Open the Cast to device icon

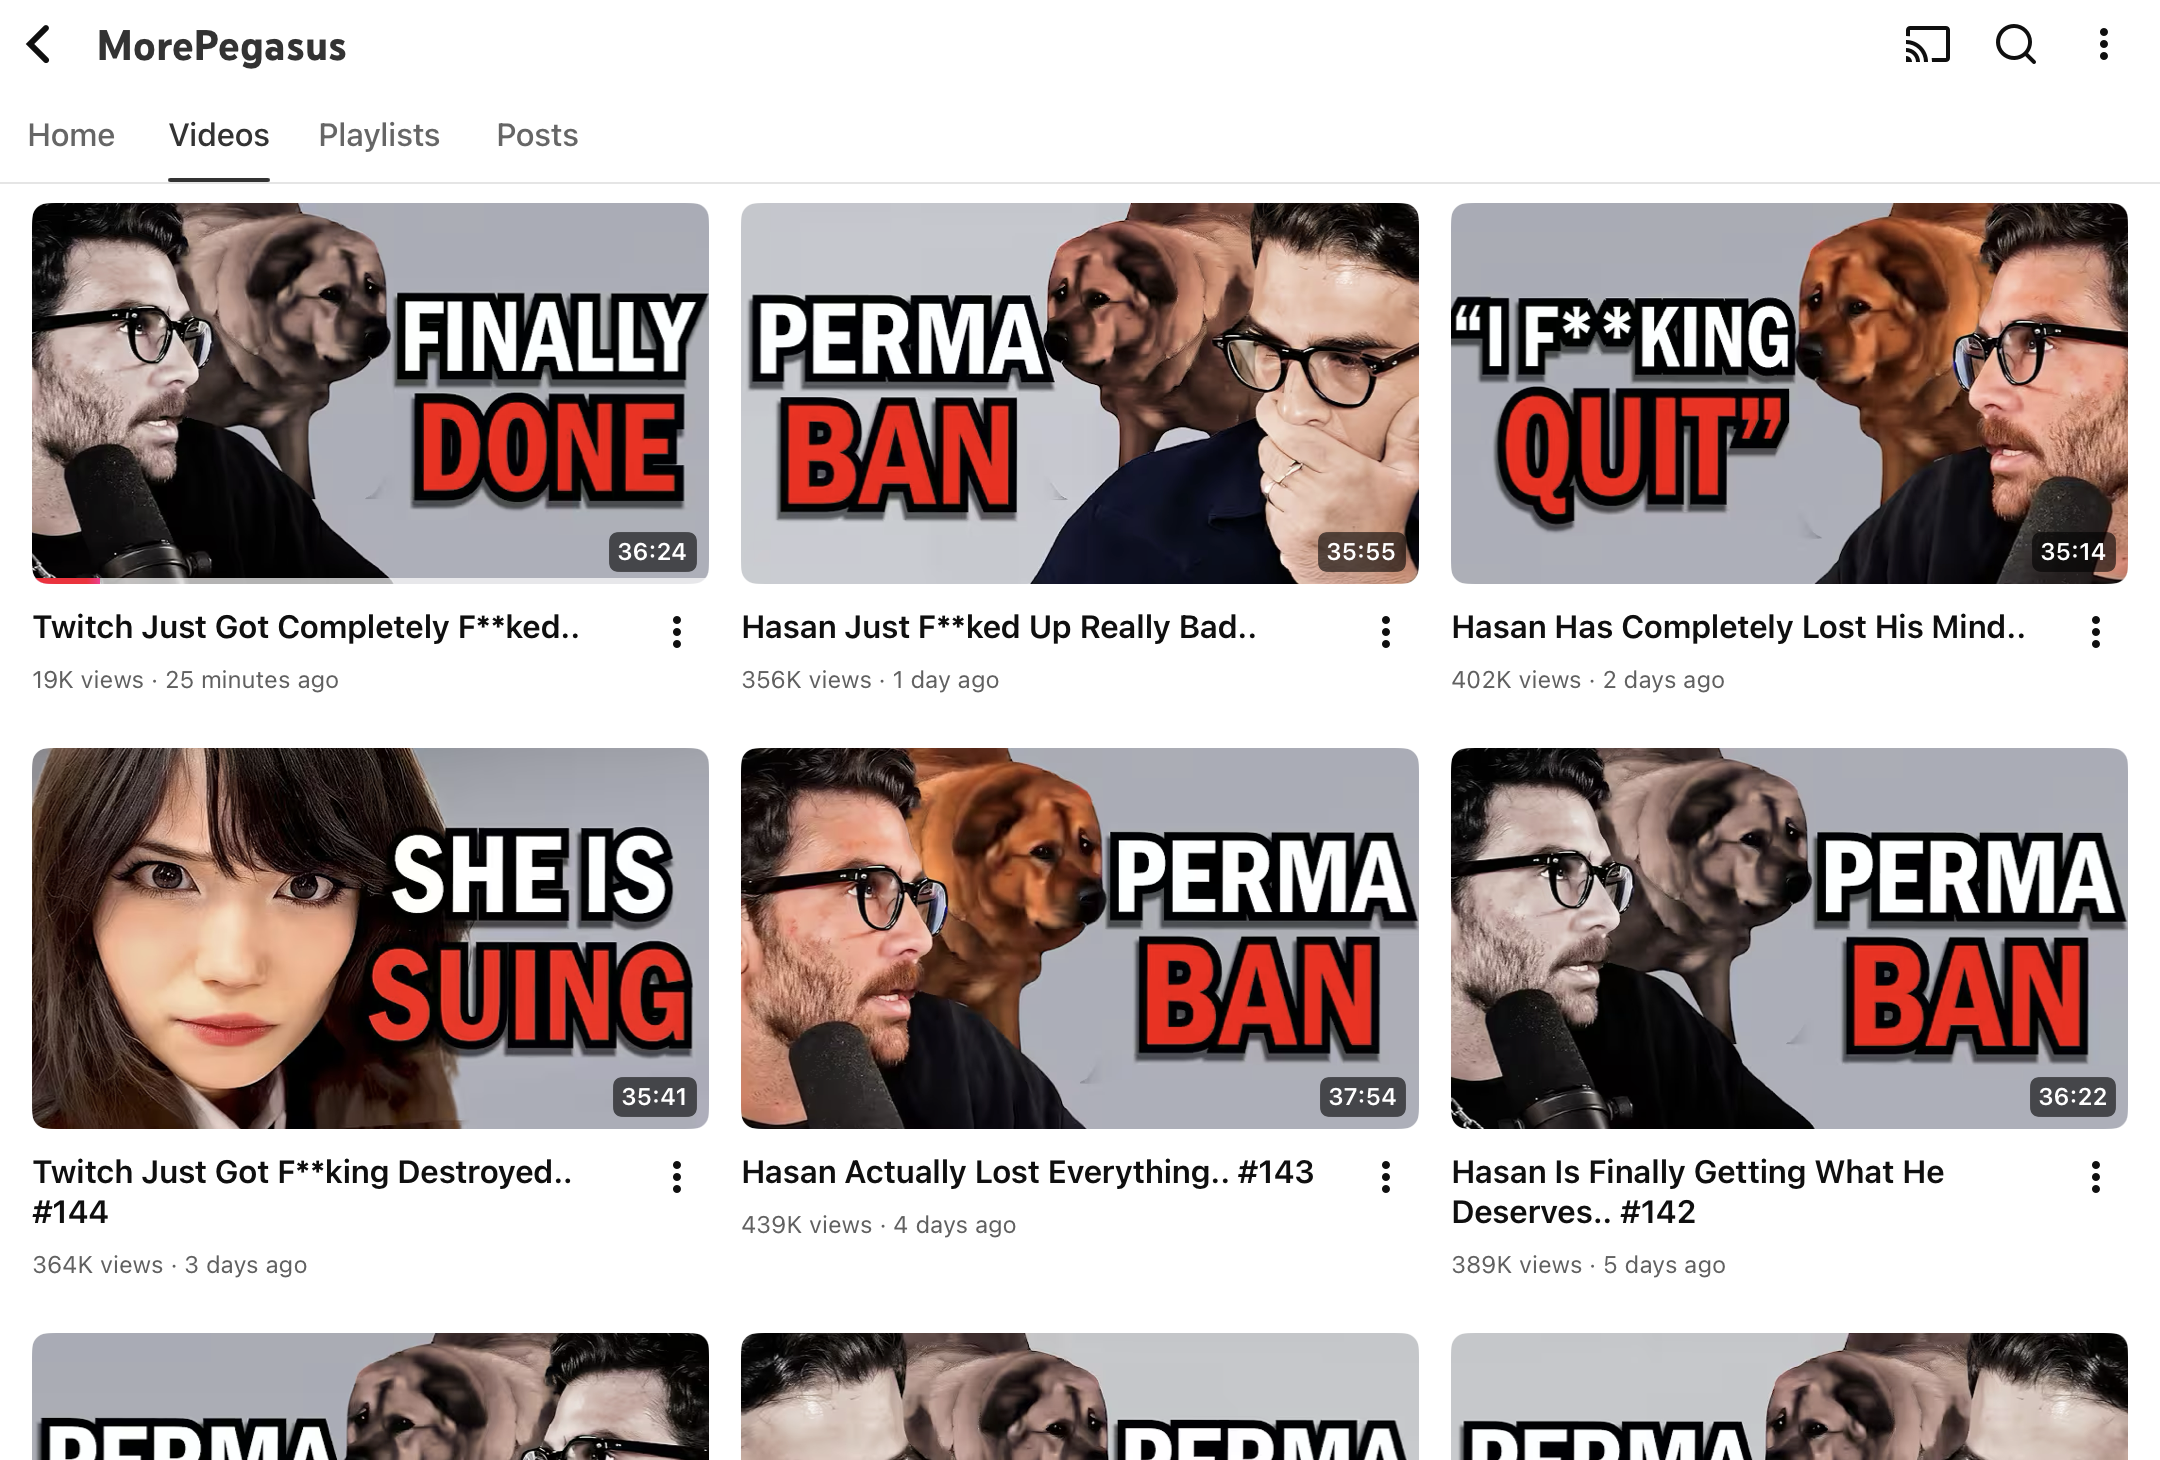tap(1927, 45)
